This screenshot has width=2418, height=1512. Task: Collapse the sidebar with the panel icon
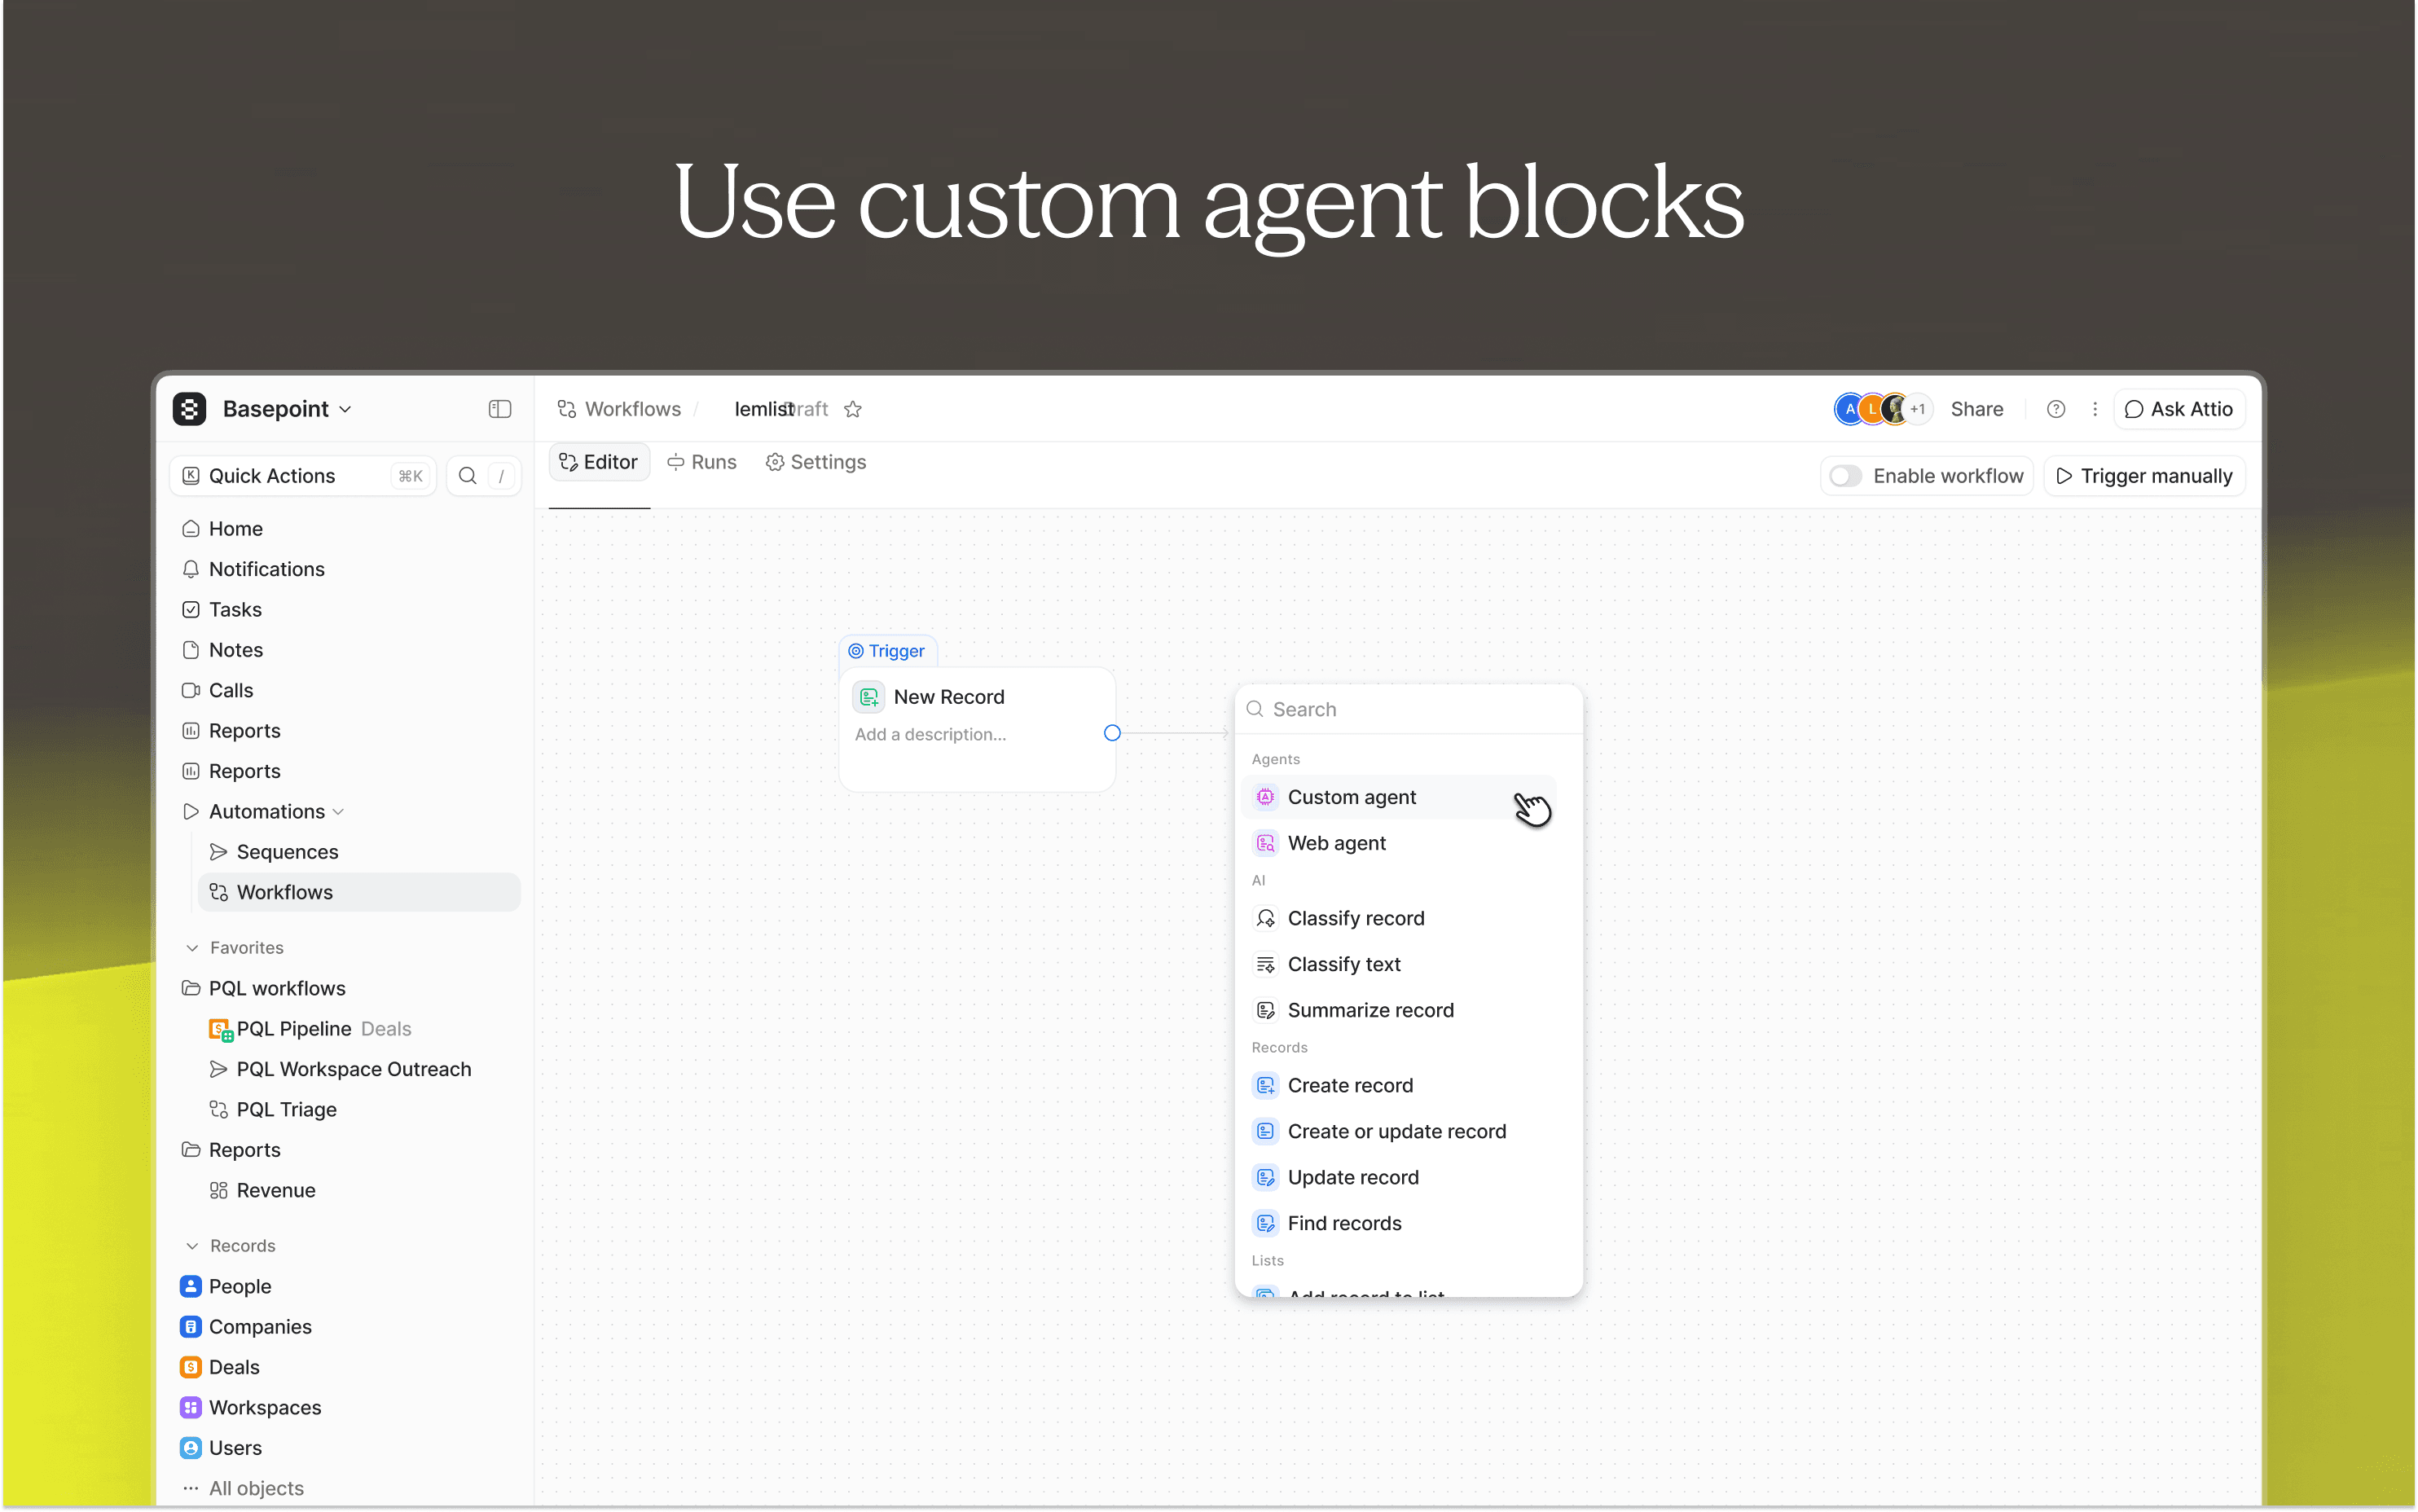500,409
